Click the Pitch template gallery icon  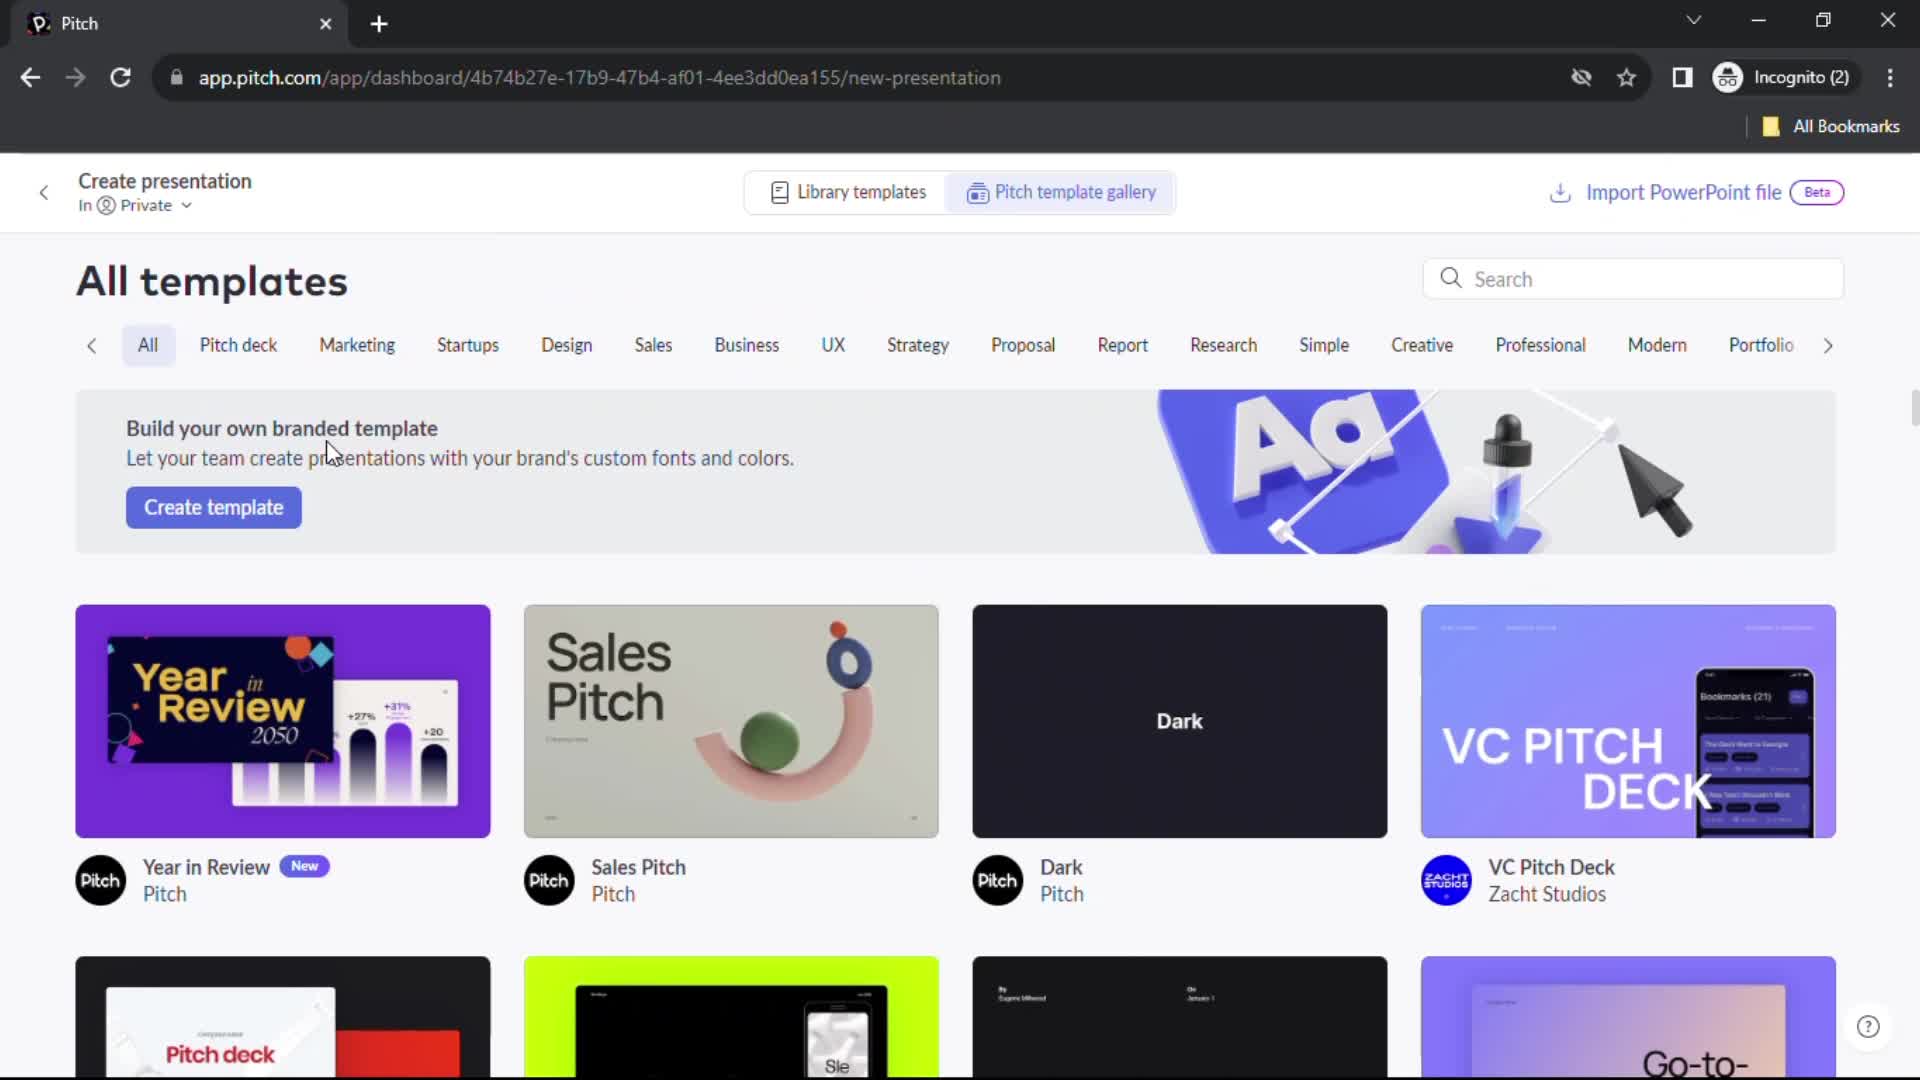(977, 193)
